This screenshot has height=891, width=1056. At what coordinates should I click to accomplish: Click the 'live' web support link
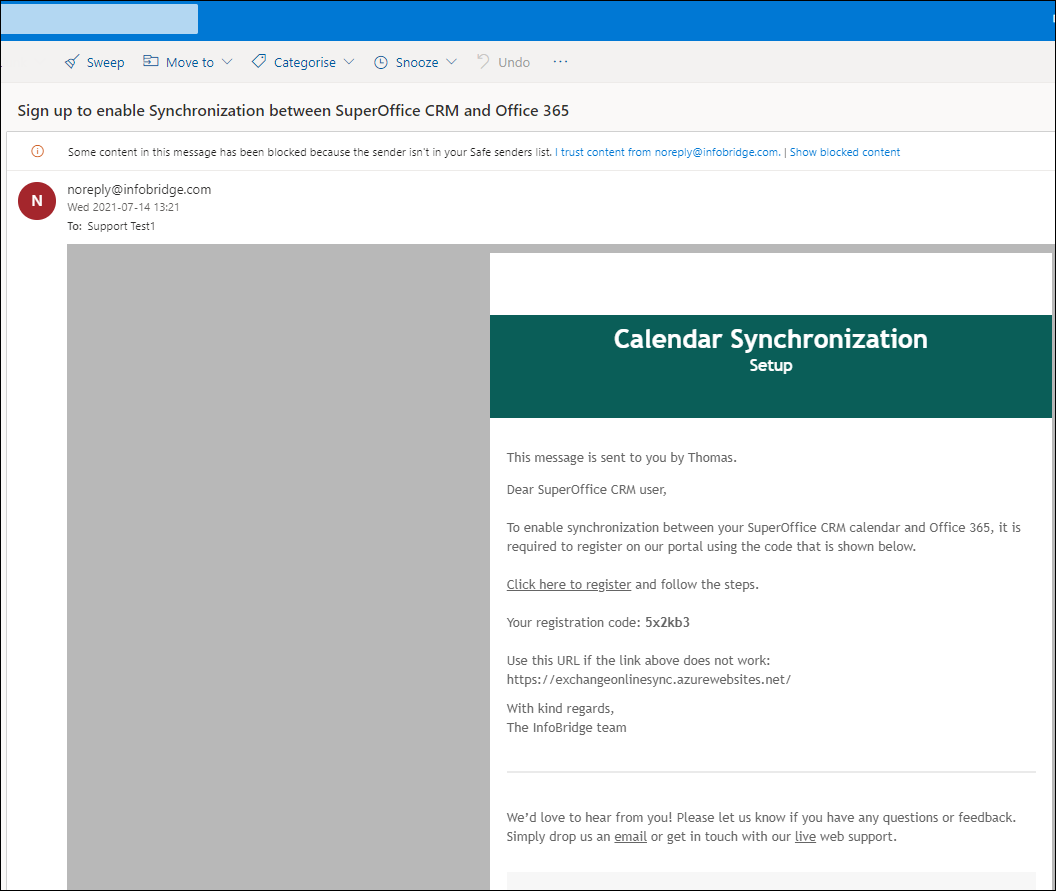(805, 836)
